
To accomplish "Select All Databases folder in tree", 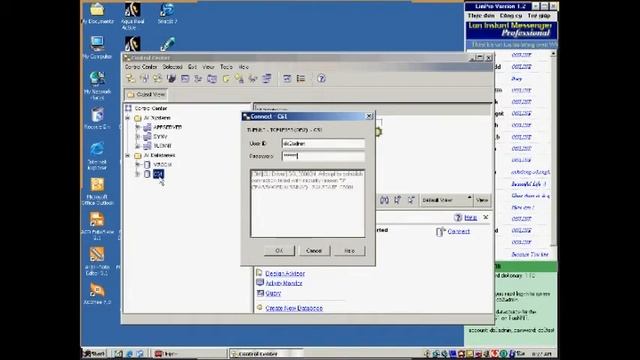I will [159, 155].
